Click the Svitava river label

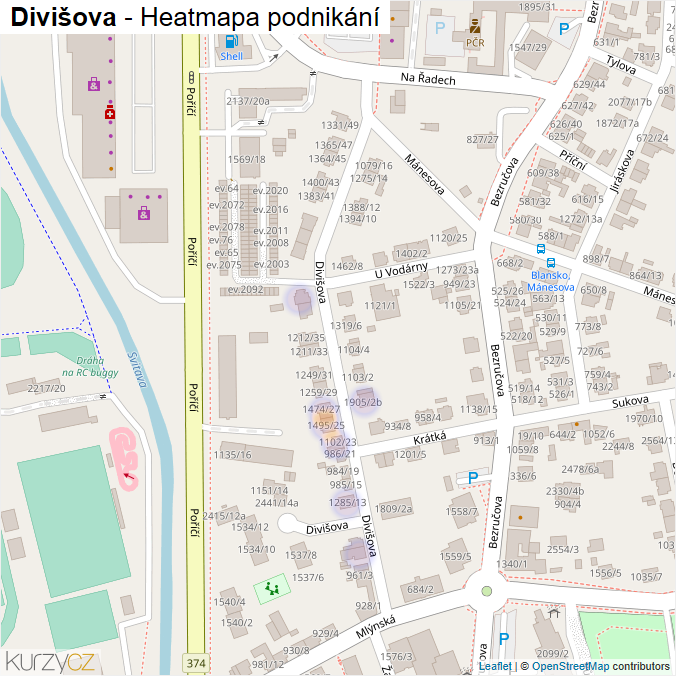[138, 370]
